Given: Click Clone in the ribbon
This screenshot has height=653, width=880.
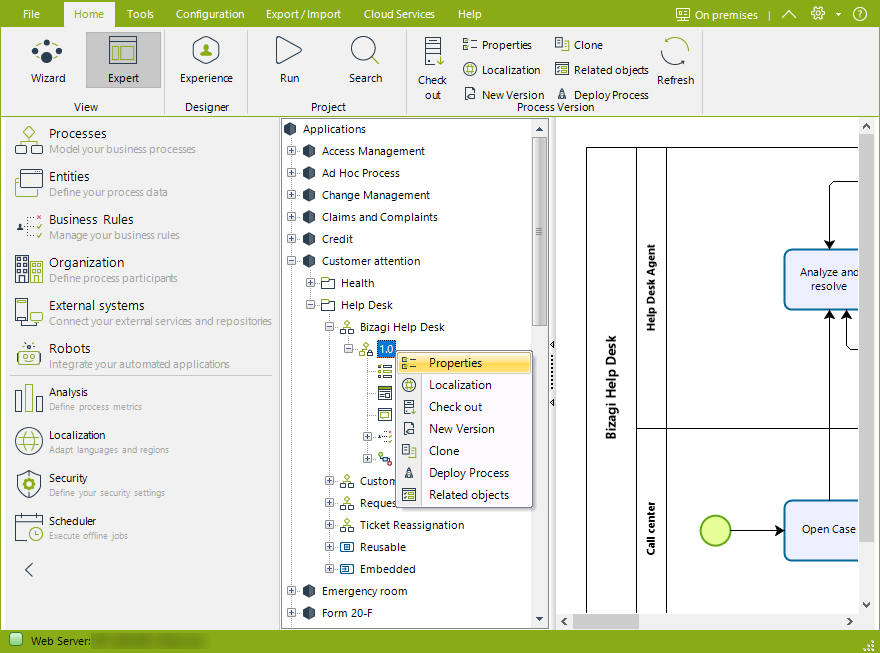Looking at the screenshot, I should tap(579, 45).
